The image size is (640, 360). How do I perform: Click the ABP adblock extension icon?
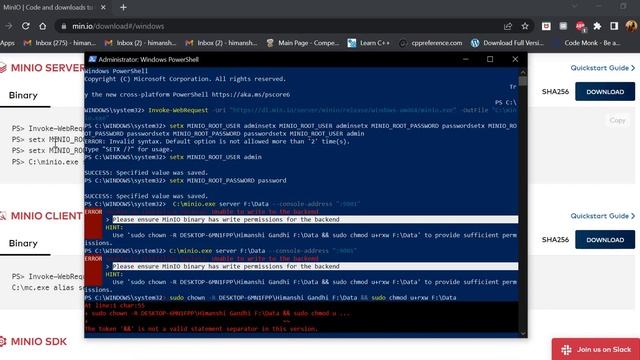[580, 26]
